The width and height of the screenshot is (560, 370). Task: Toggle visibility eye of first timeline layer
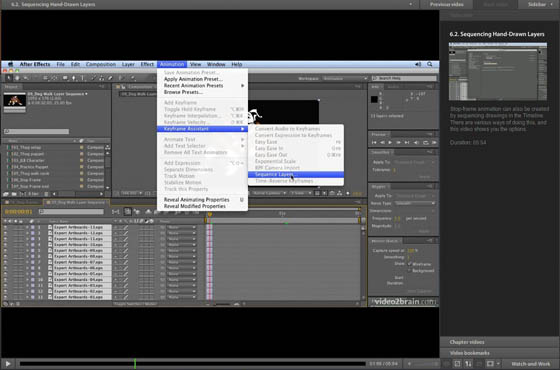5,227
